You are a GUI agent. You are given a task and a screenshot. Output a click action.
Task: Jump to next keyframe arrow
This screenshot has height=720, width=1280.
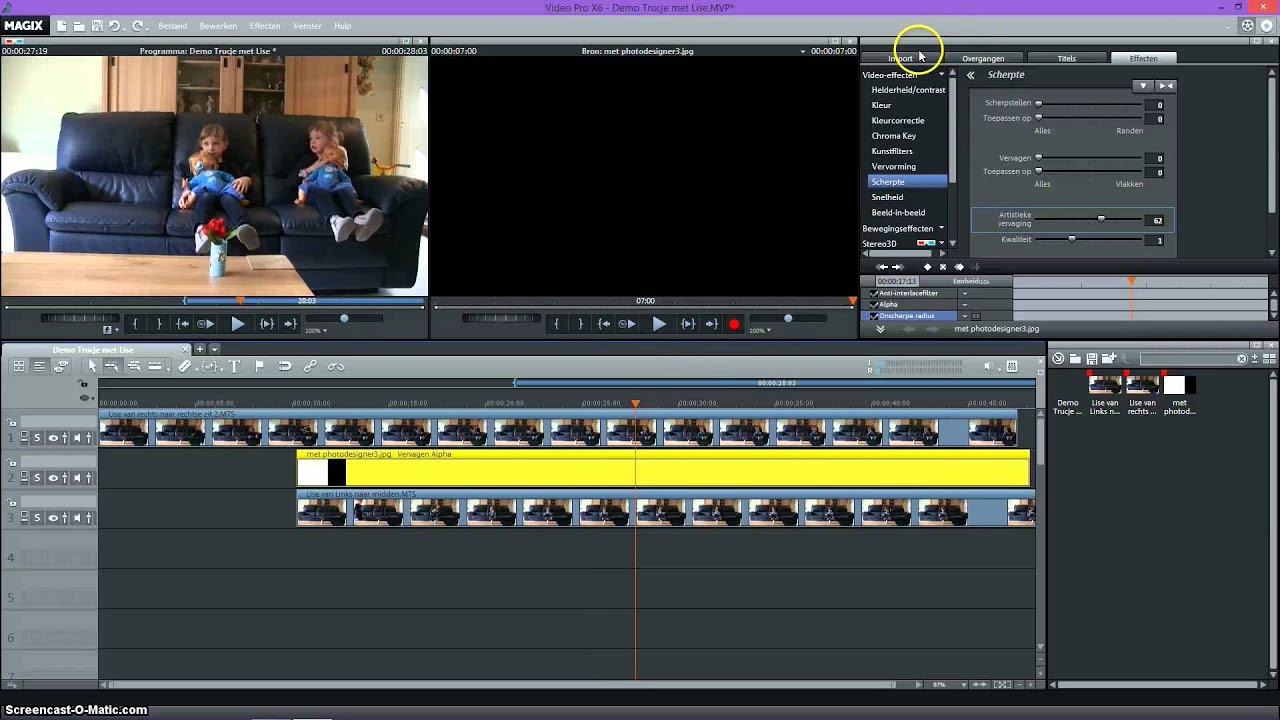[898, 267]
